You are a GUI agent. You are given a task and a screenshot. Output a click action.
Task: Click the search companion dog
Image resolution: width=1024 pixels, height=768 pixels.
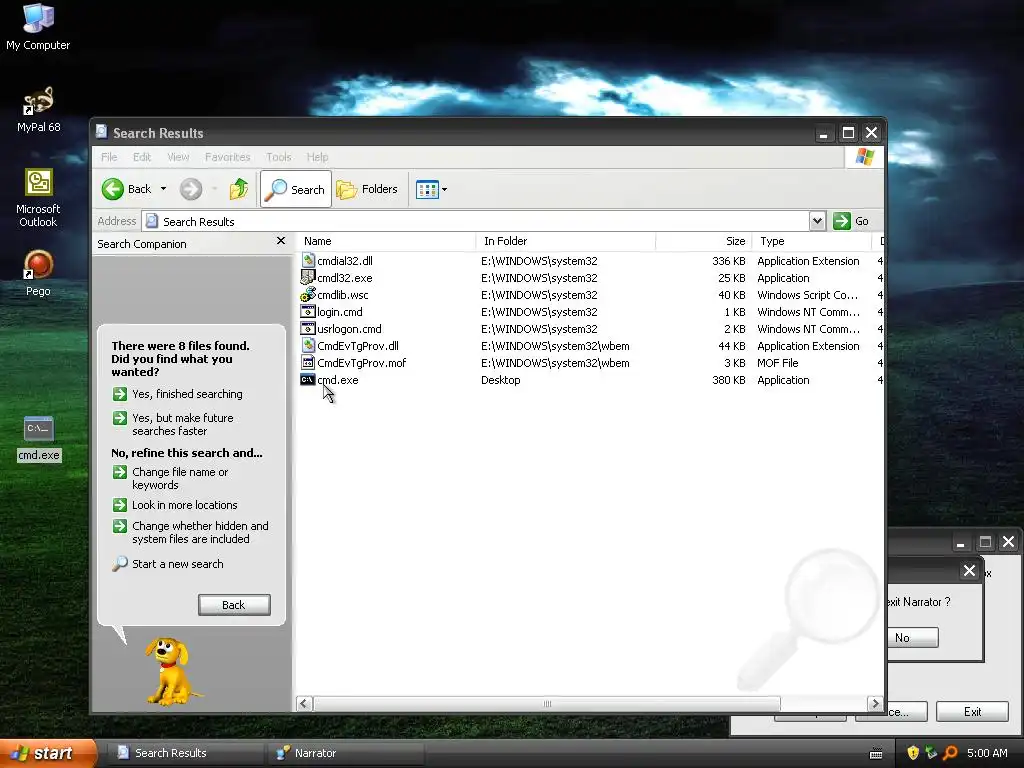click(x=171, y=671)
